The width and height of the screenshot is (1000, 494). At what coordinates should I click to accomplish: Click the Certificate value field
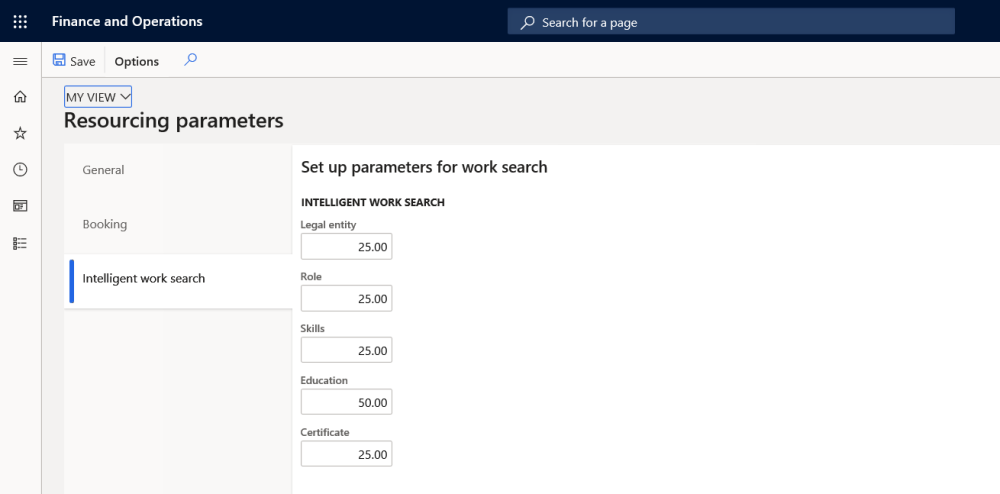[346, 454]
